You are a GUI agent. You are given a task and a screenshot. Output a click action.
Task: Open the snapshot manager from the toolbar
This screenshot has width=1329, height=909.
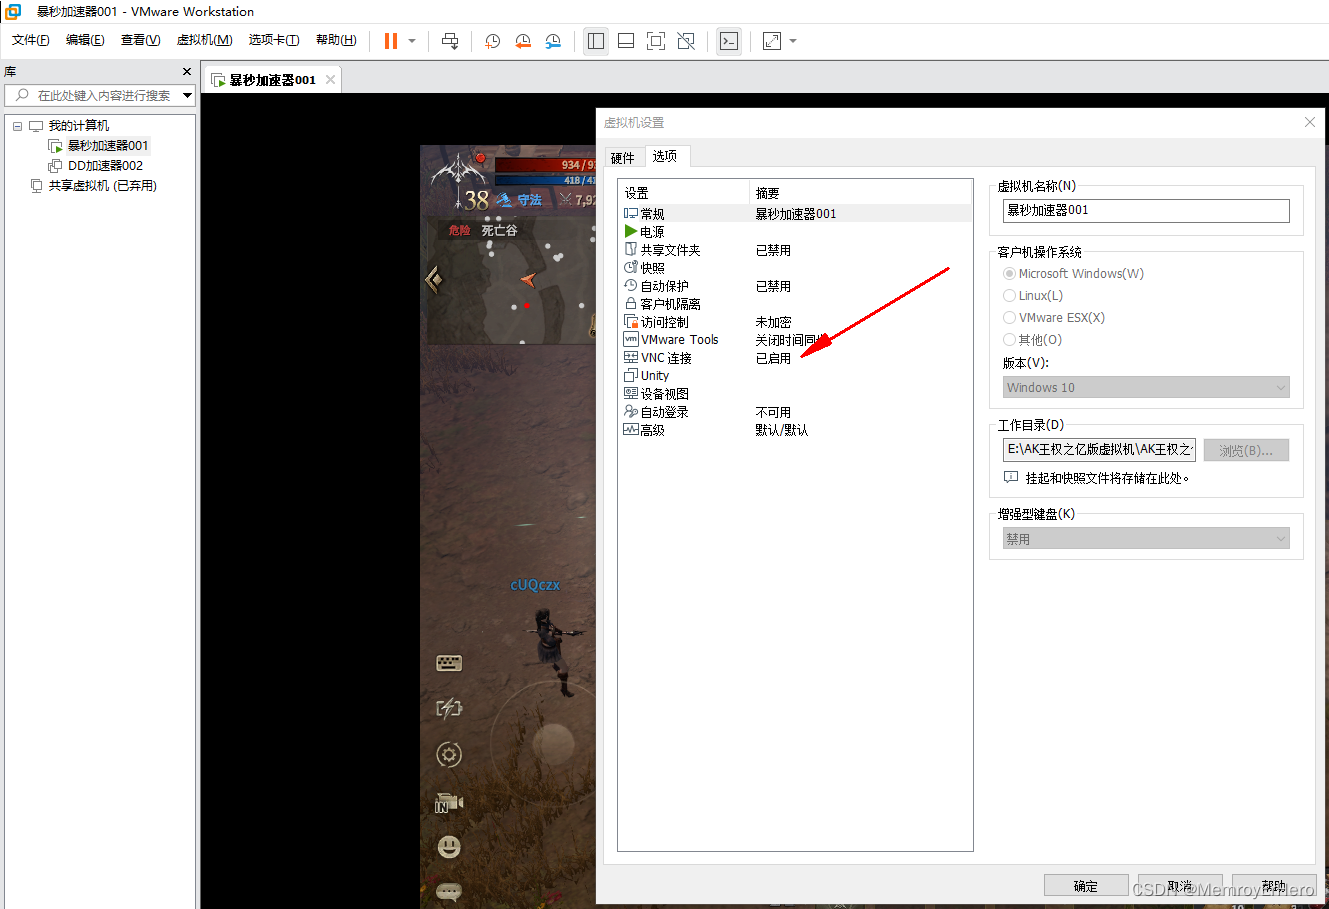click(553, 41)
